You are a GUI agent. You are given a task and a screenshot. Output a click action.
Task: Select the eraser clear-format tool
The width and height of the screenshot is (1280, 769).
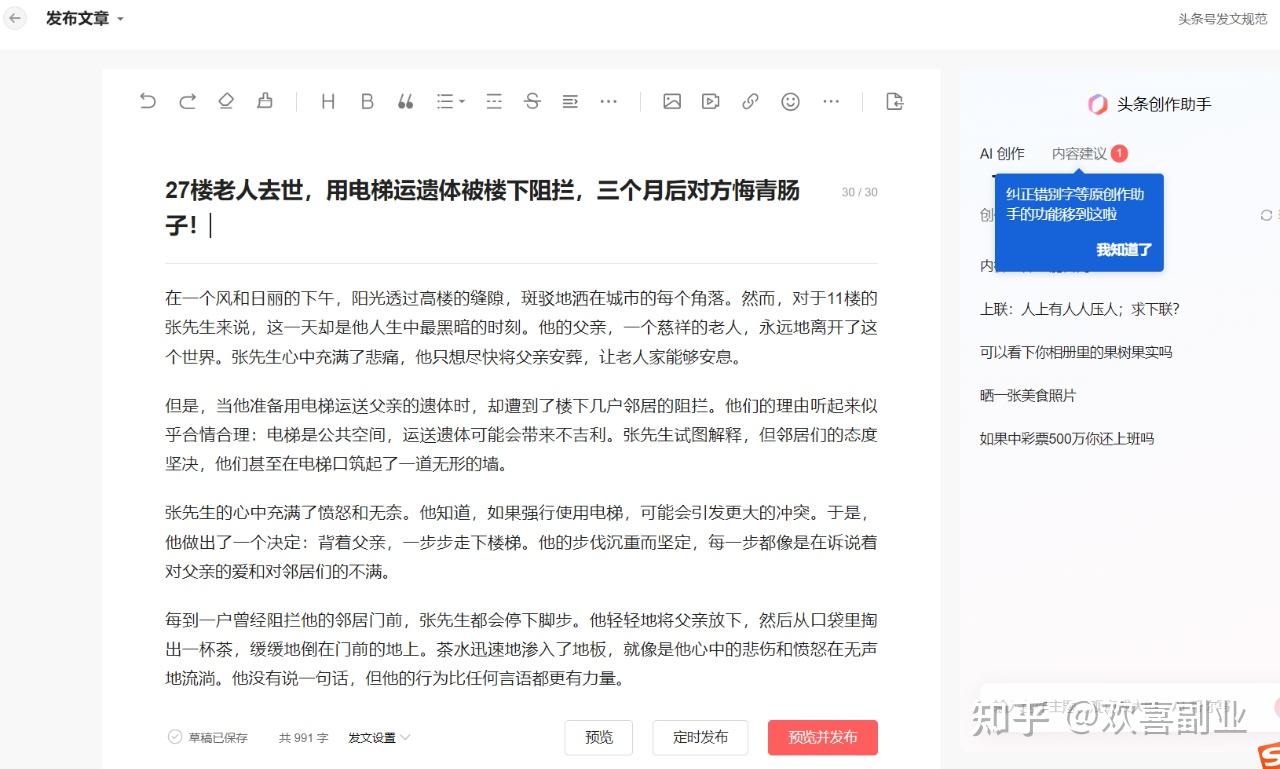226,101
